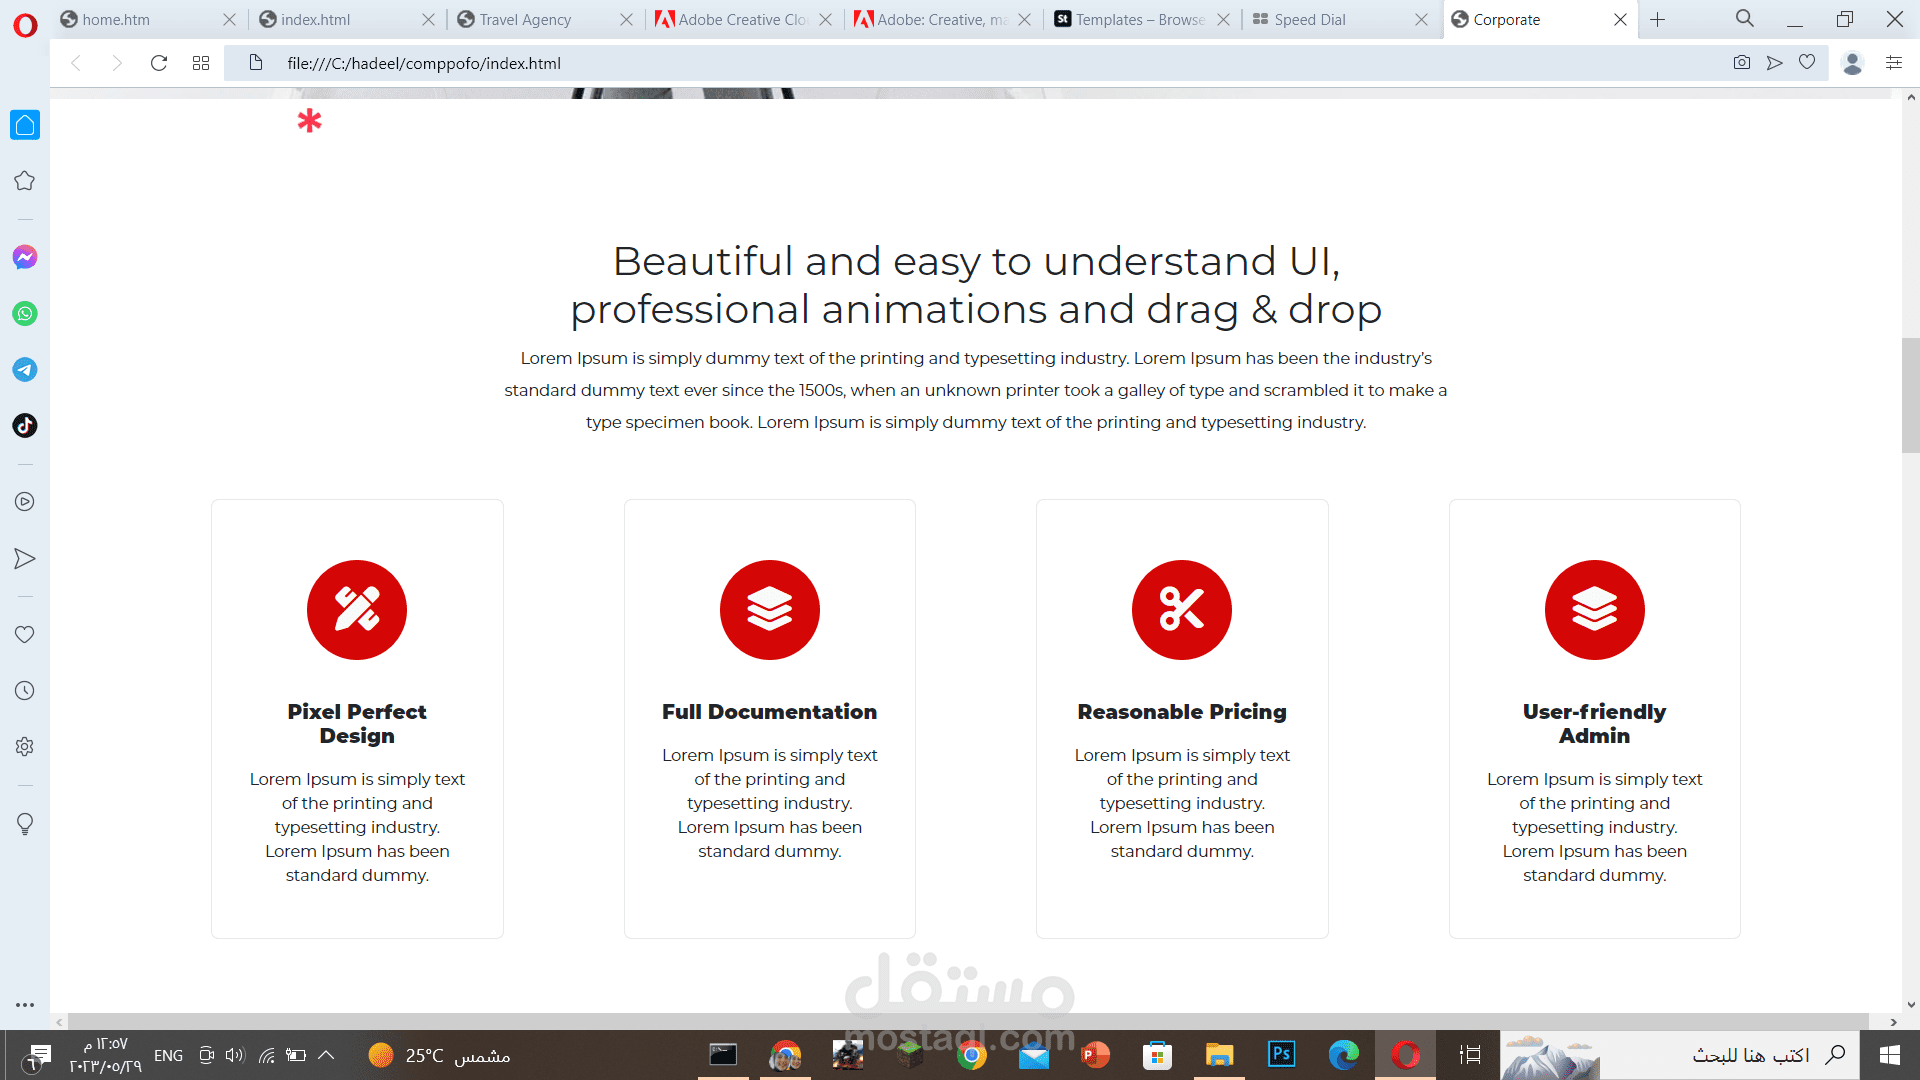Click the TikTok icon in Opera sidebar
1920x1080 pixels.
point(24,425)
